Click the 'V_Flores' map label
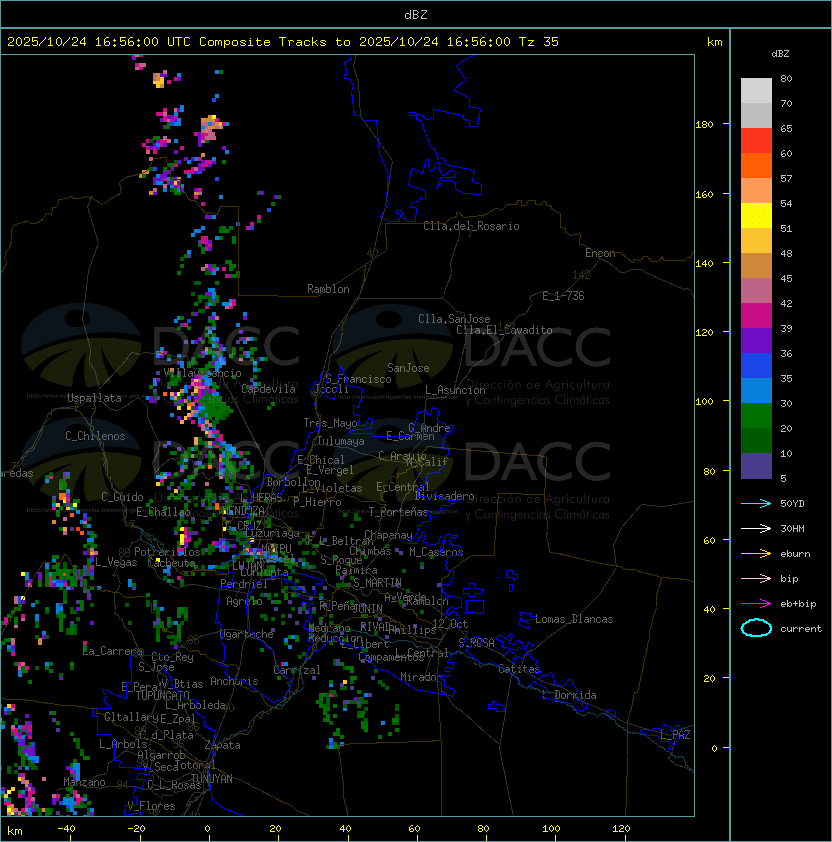 [151, 807]
